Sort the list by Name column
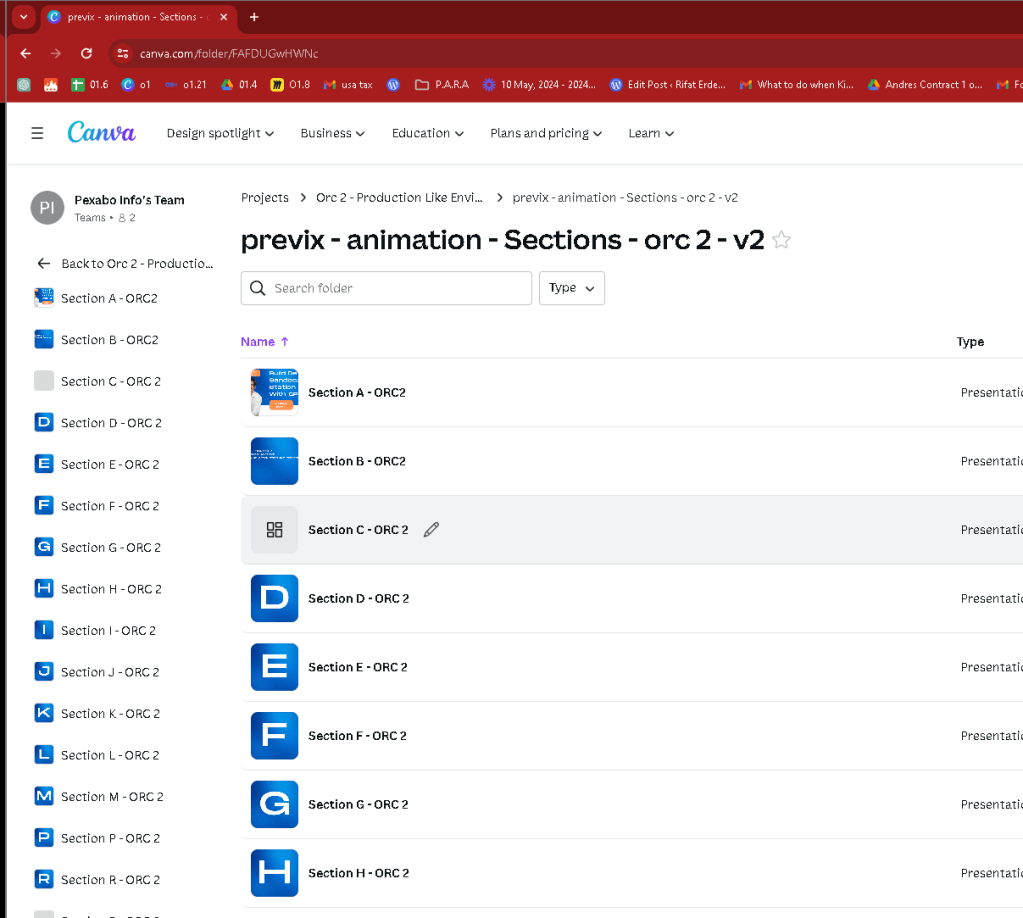This screenshot has height=918, width=1023. (x=264, y=341)
